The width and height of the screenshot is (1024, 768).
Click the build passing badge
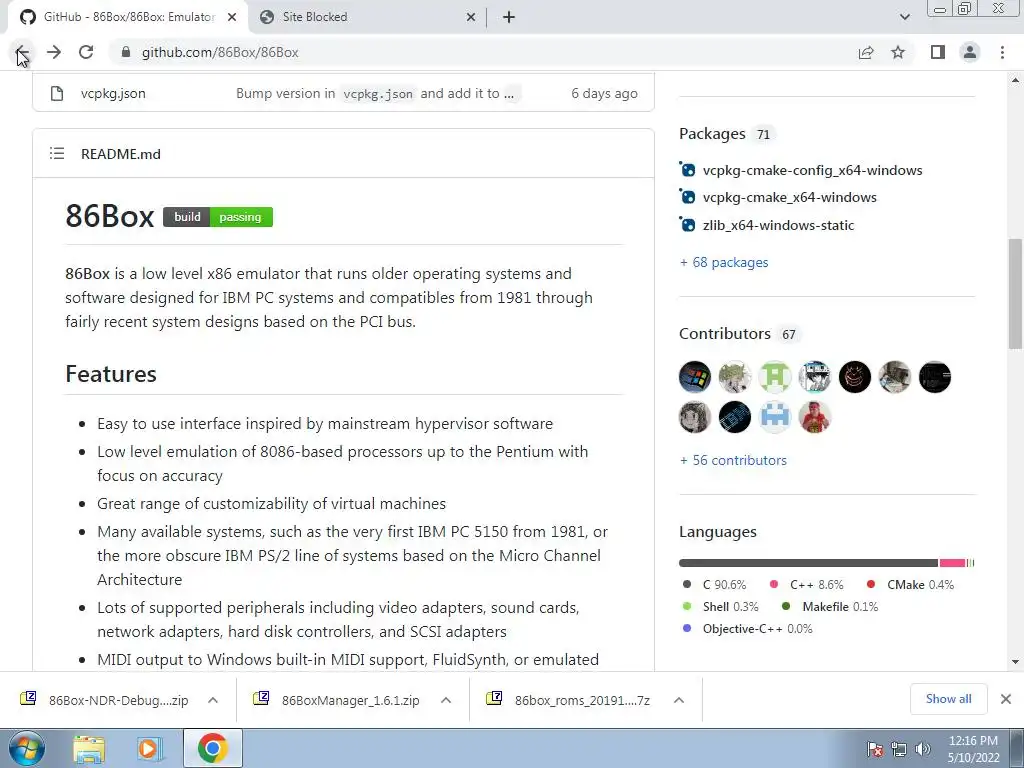(218, 217)
